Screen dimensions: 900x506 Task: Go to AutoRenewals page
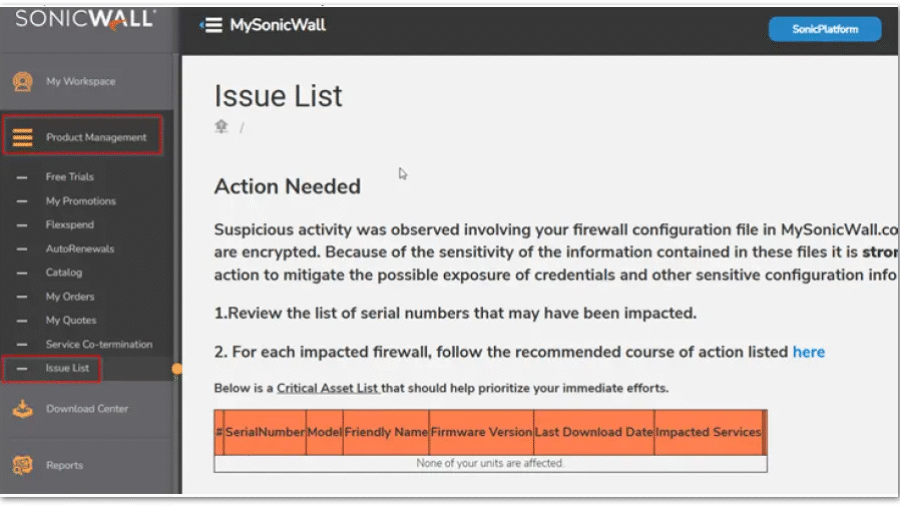(79, 249)
